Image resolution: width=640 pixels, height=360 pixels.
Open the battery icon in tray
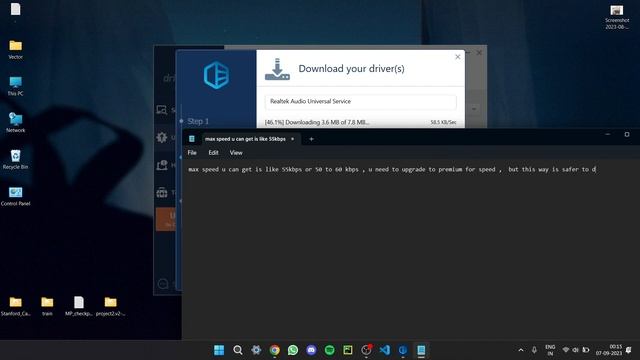(x=586, y=350)
